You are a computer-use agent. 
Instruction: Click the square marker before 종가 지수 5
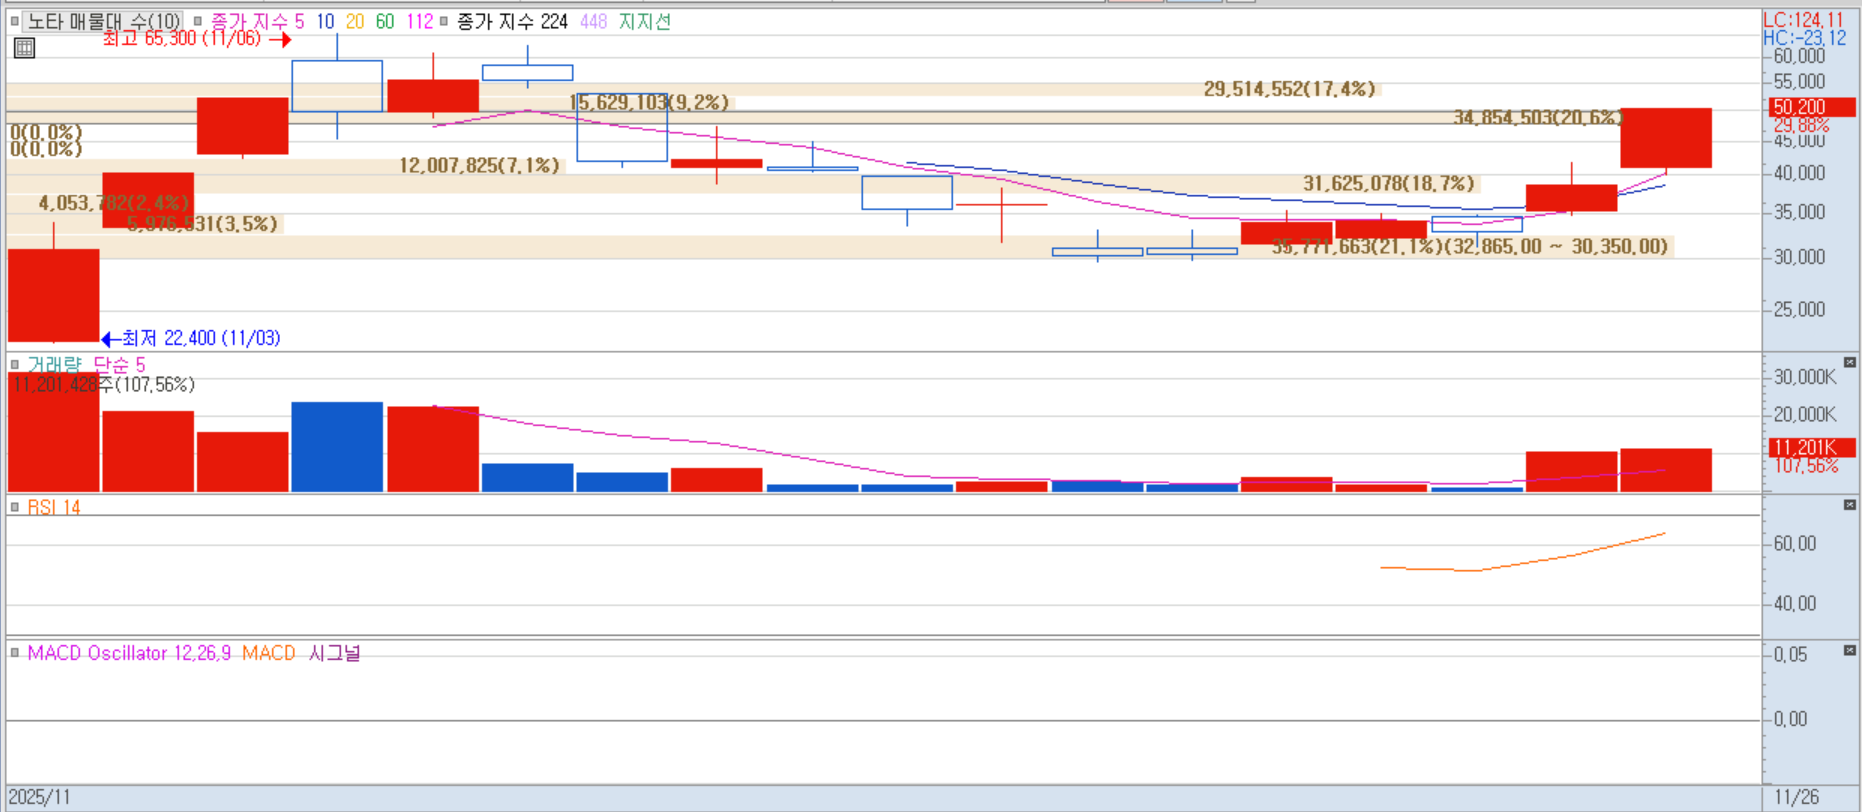point(198,21)
